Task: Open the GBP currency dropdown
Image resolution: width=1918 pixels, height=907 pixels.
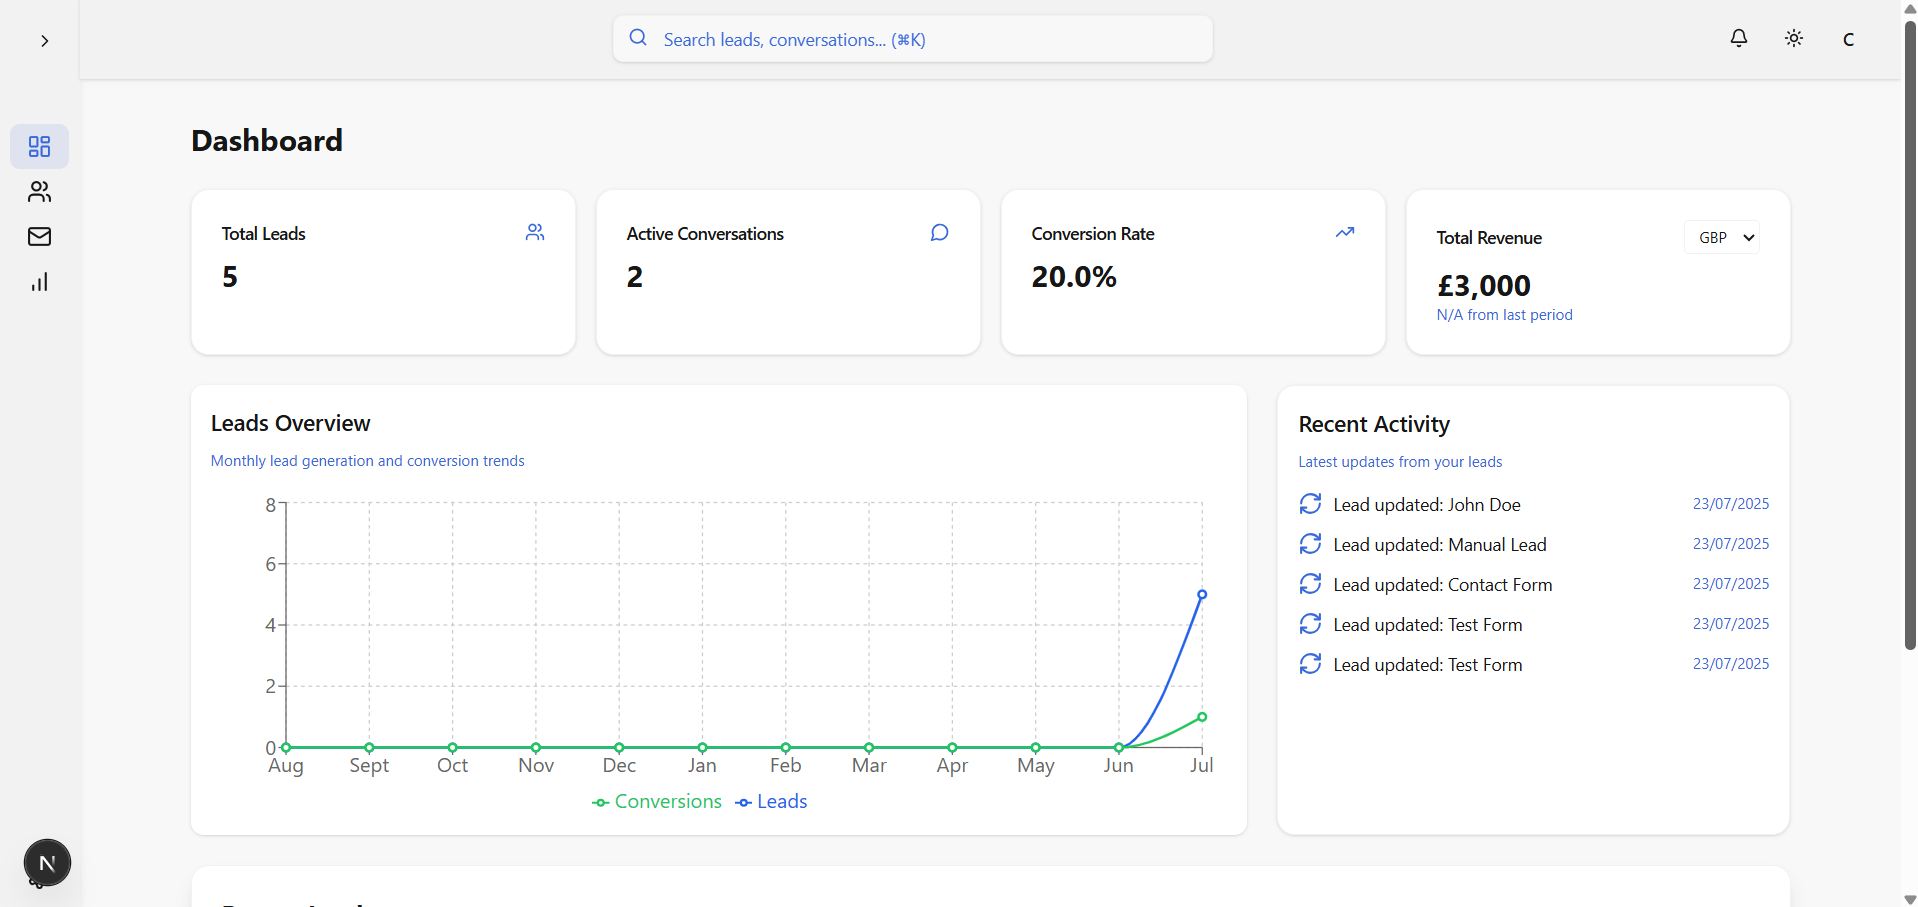Action: click(1722, 237)
